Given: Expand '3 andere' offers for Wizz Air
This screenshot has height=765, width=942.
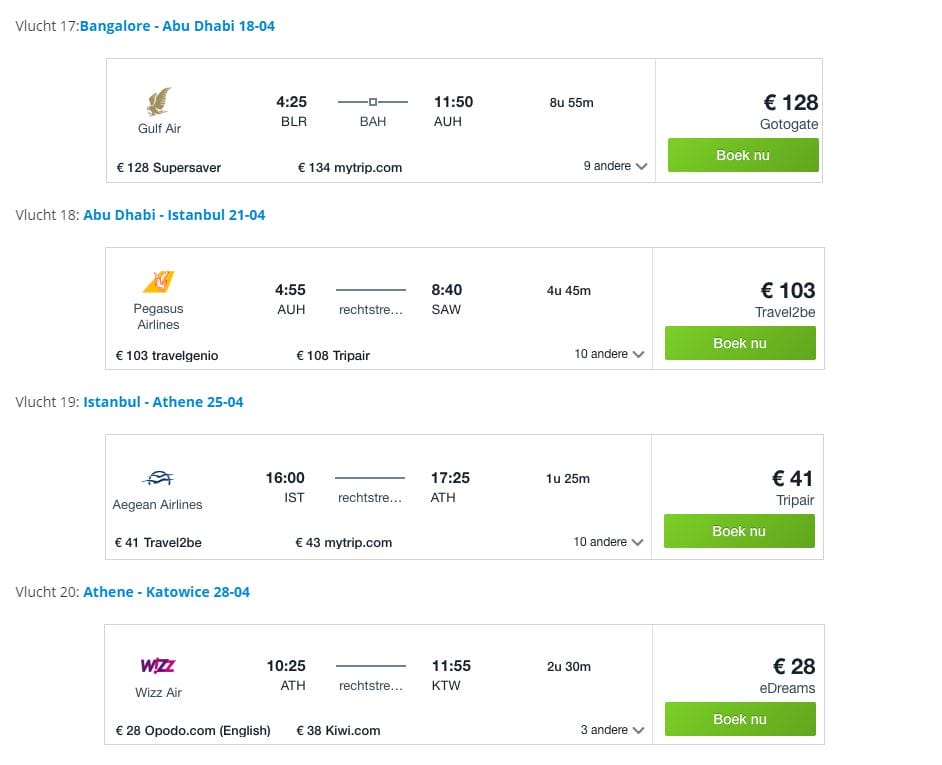Looking at the screenshot, I should point(612,730).
